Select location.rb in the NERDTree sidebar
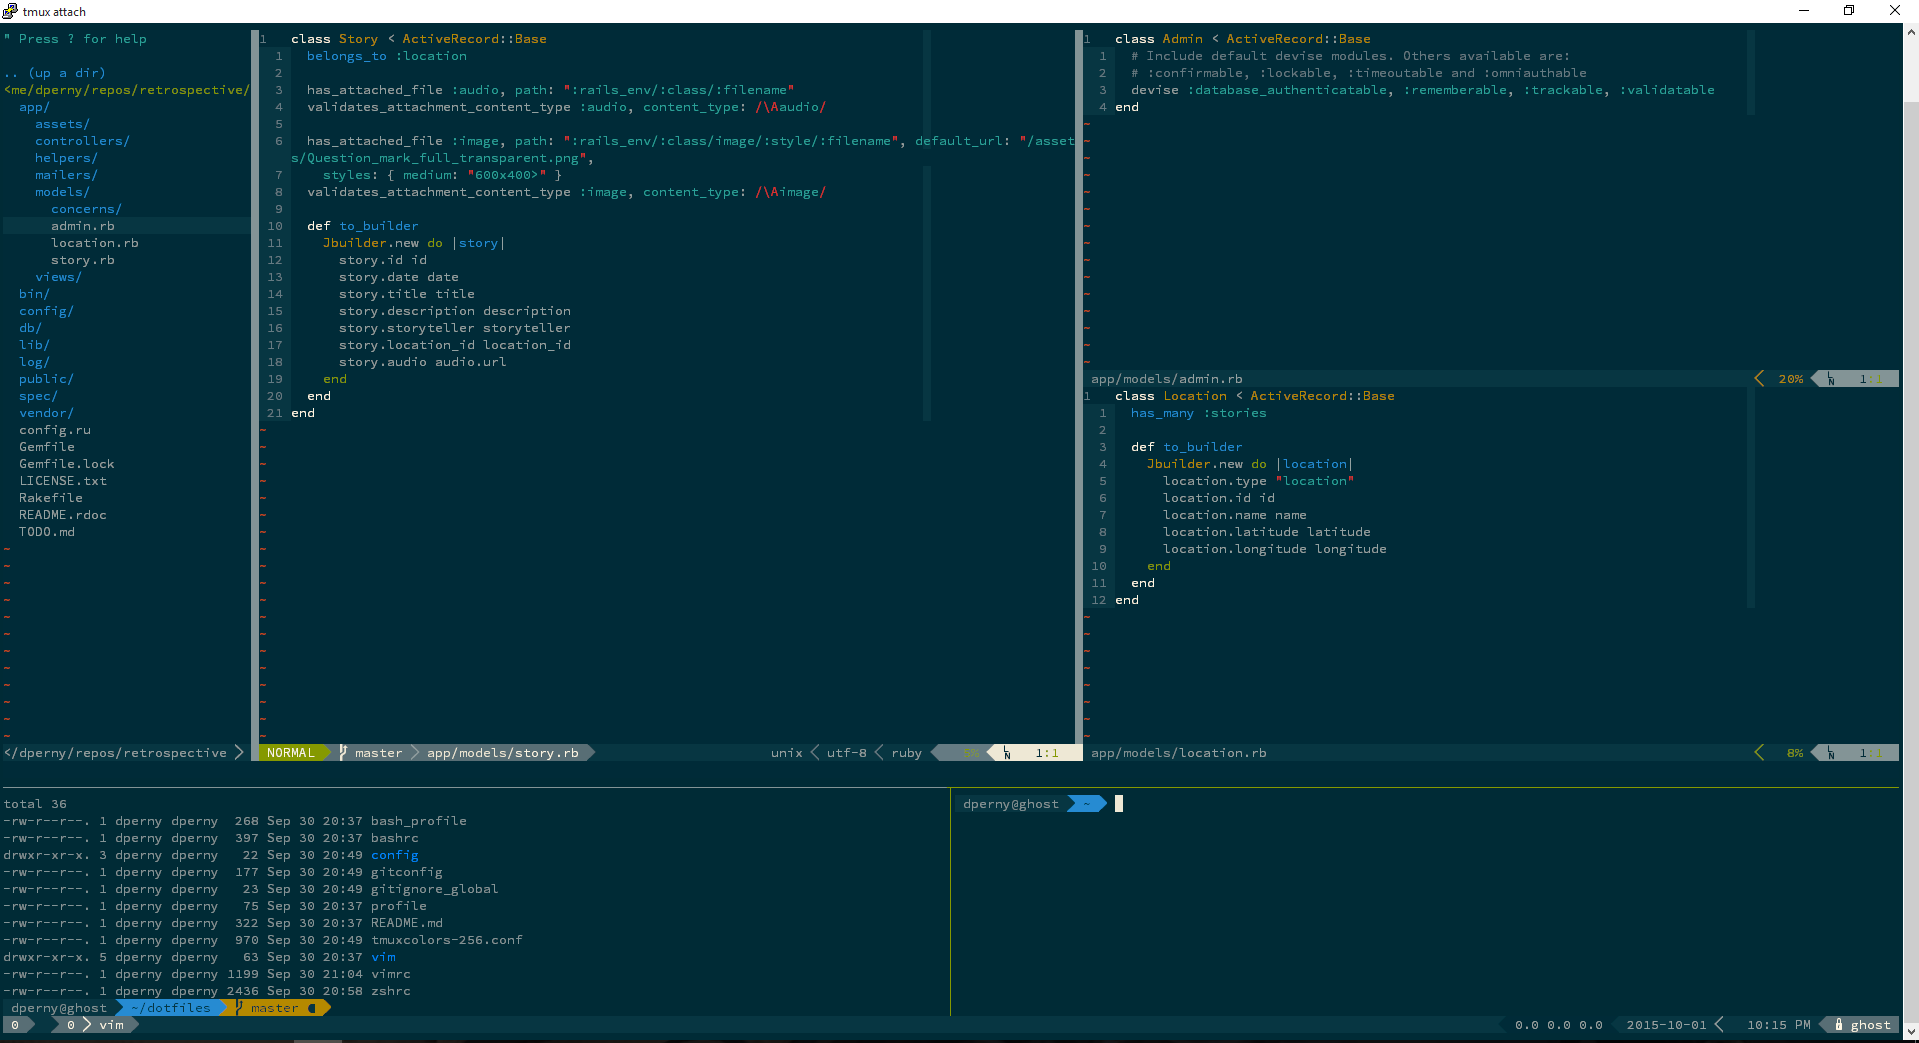Viewport: 1919px width, 1043px height. [x=95, y=243]
